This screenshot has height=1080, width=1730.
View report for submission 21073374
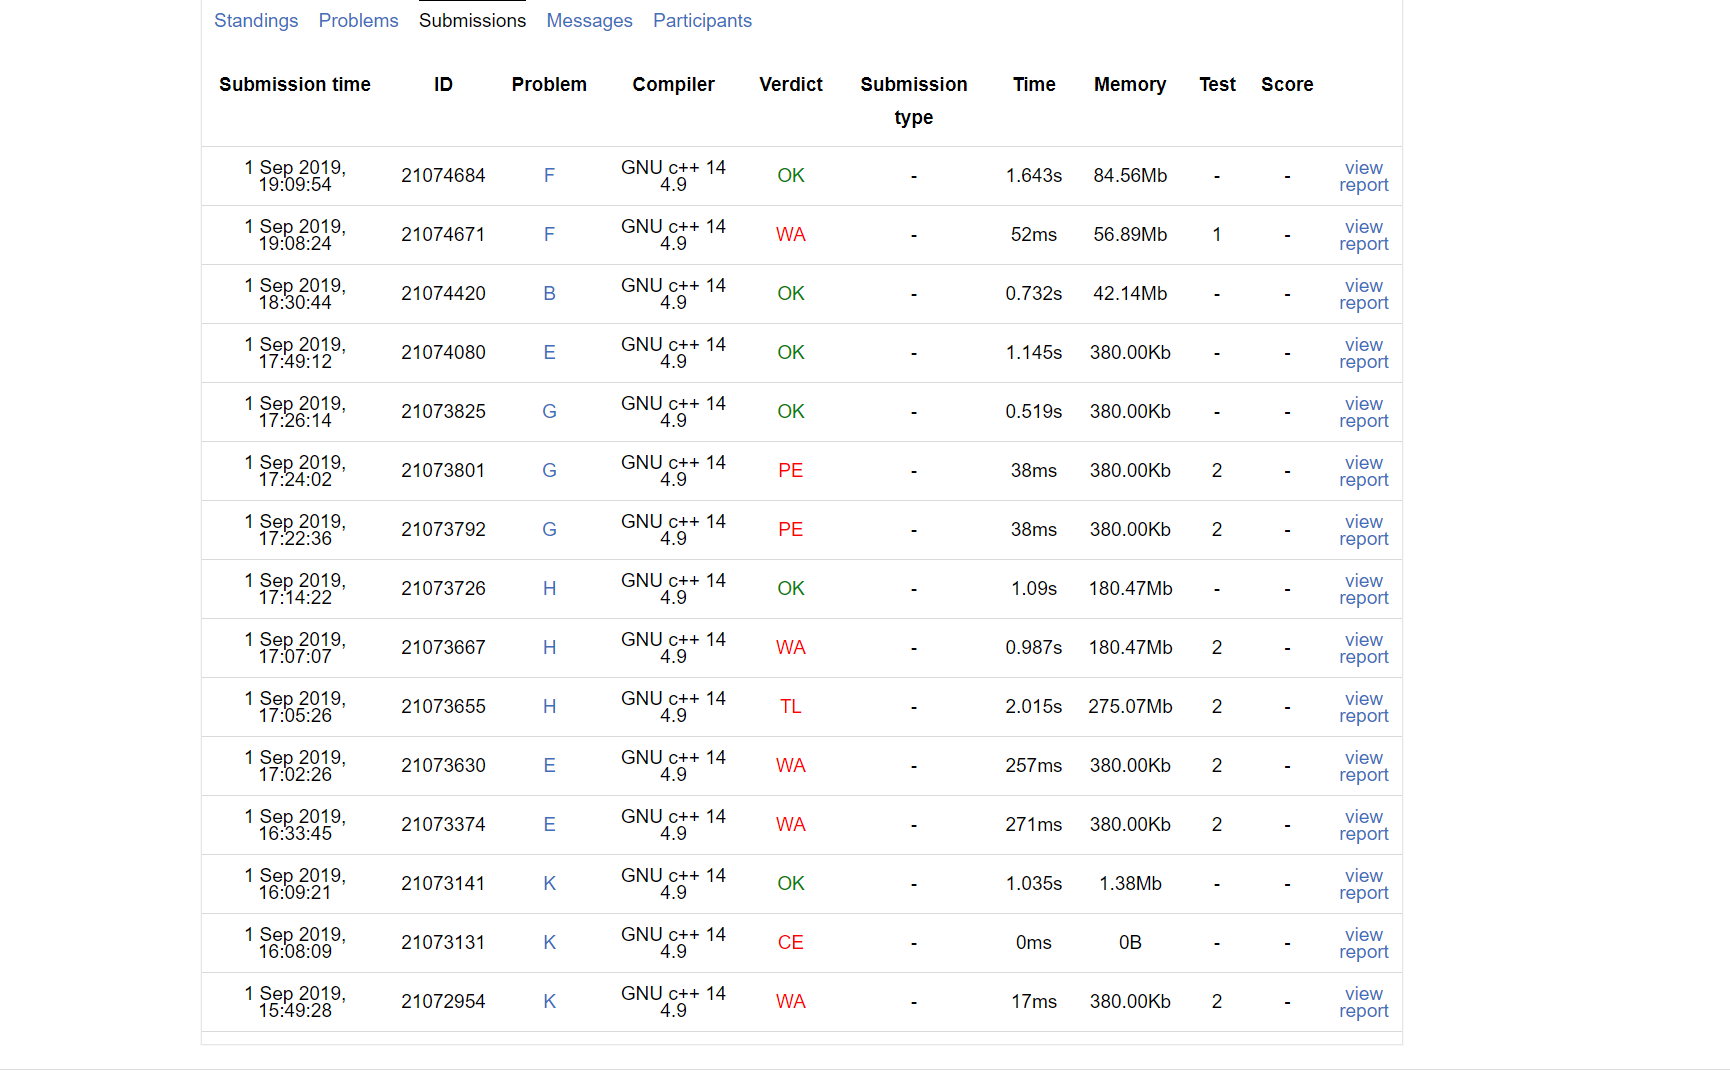point(1363,825)
